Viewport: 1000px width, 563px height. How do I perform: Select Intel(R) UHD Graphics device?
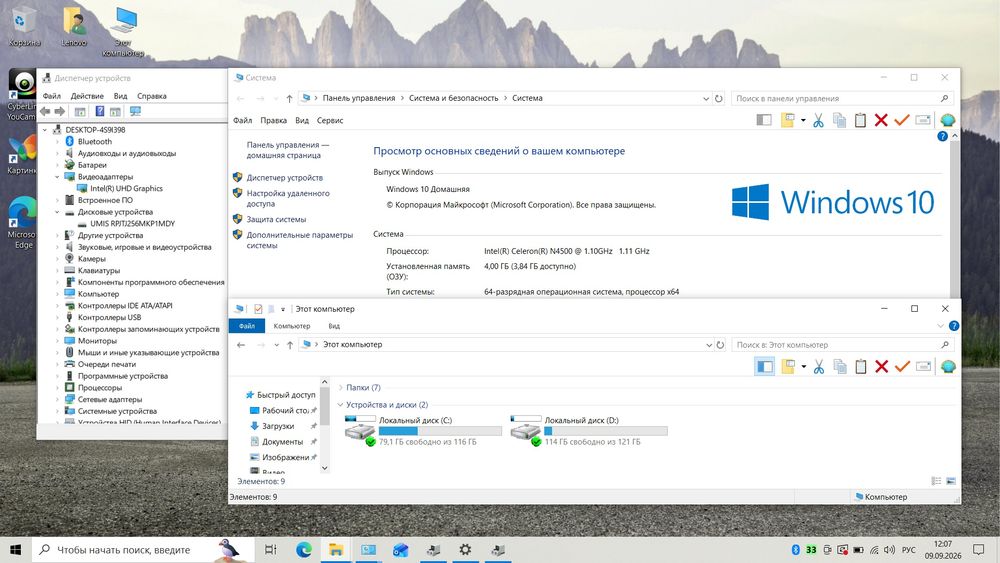[126, 189]
